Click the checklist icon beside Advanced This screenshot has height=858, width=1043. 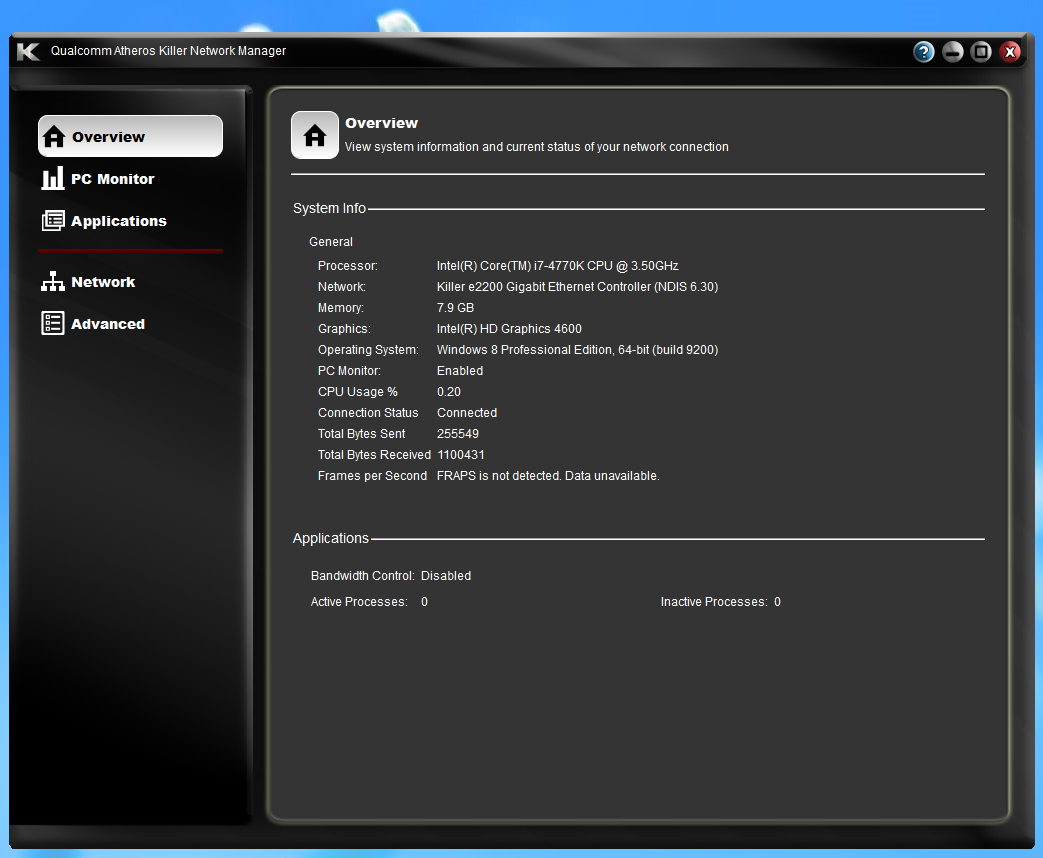[53, 323]
